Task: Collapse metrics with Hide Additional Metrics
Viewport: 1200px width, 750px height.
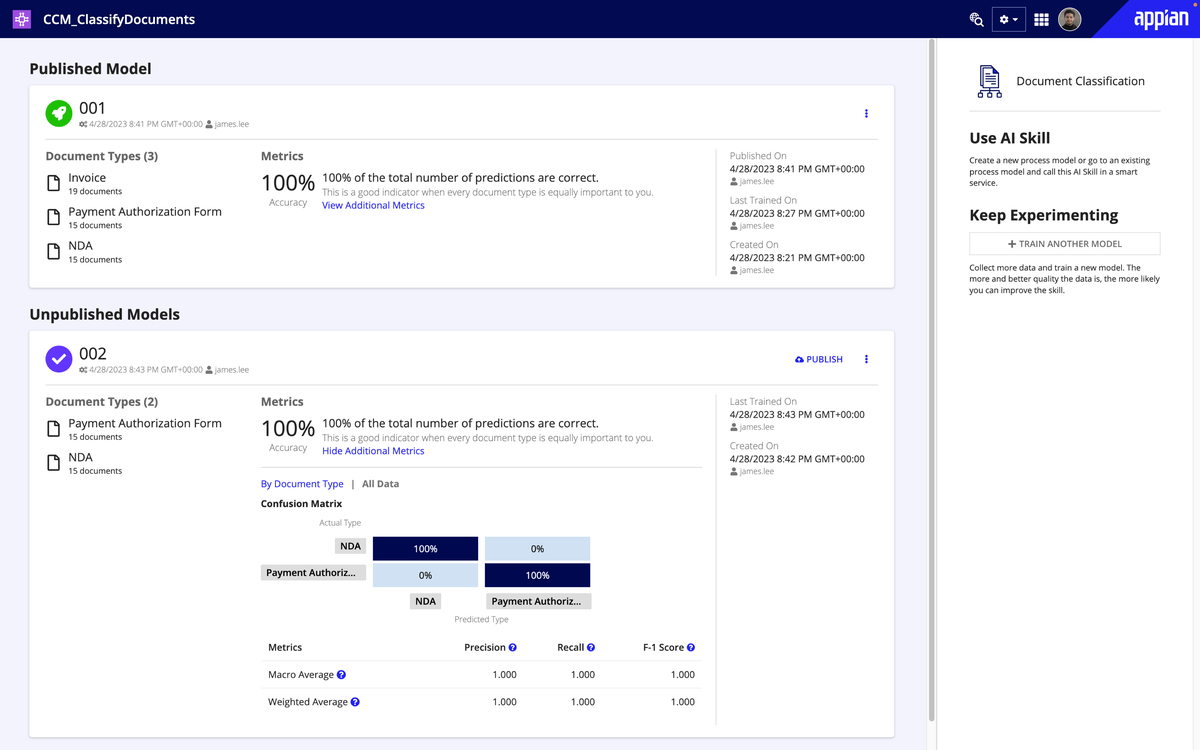Action: pyautogui.click(x=373, y=451)
